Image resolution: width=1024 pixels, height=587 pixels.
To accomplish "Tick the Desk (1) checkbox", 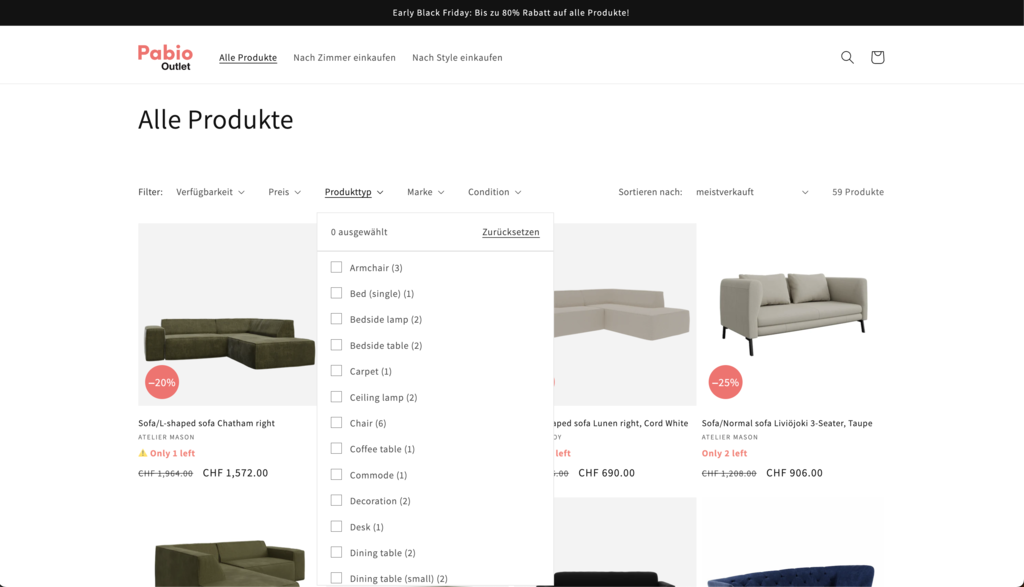I will tap(336, 526).
